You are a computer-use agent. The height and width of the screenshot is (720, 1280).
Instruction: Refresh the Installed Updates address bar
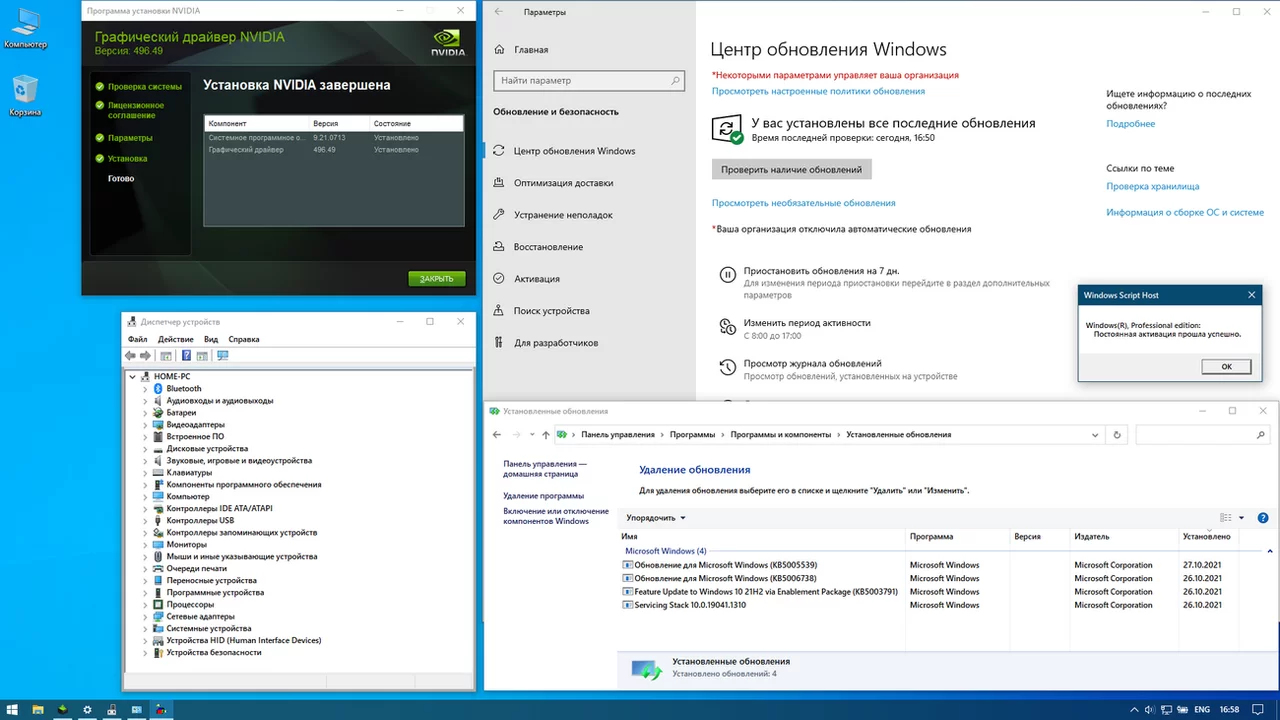(1117, 435)
